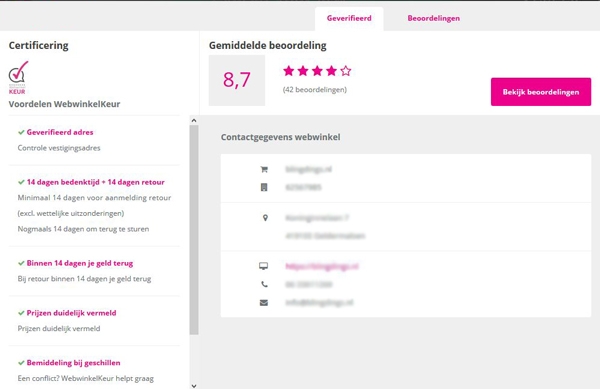Click the WebwinkelKeur logo
Screen dimensions: 600x389
(18, 77)
